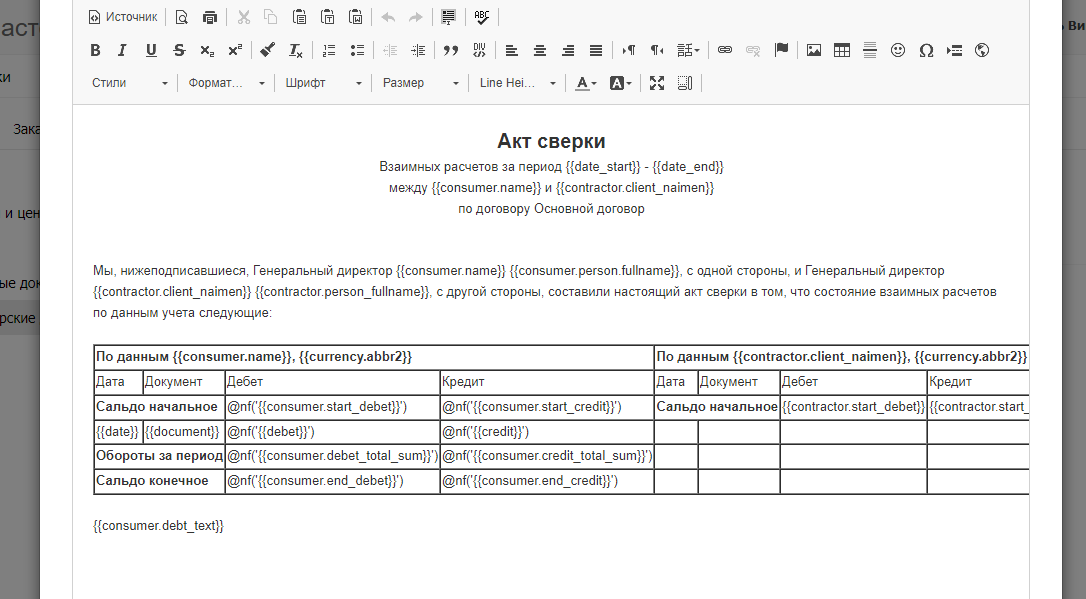
Task: Toggle Italic formatting
Action: pos(122,50)
